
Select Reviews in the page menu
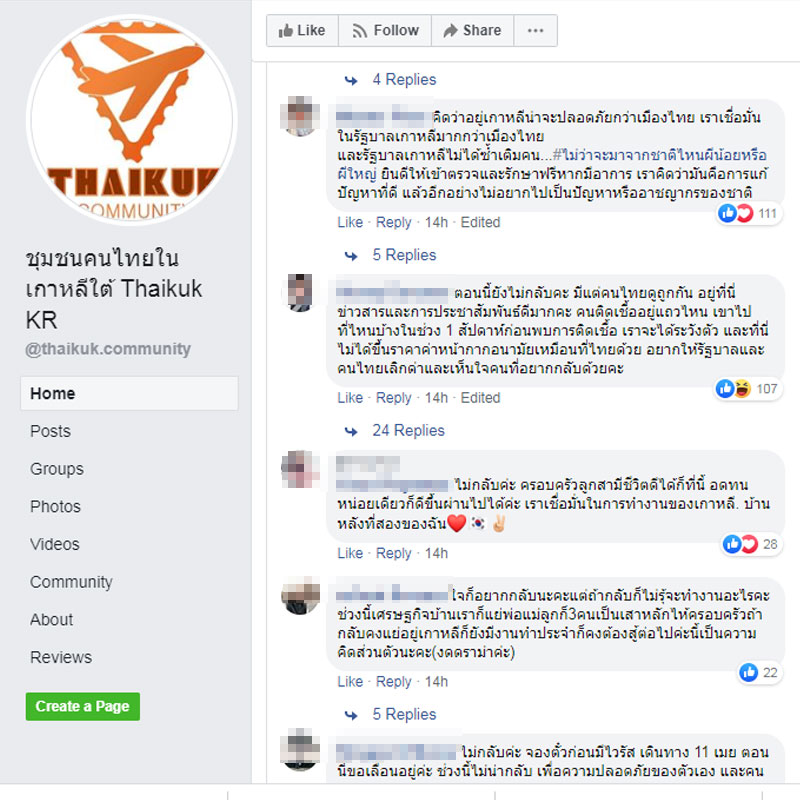pyautogui.click(x=61, y=657)
